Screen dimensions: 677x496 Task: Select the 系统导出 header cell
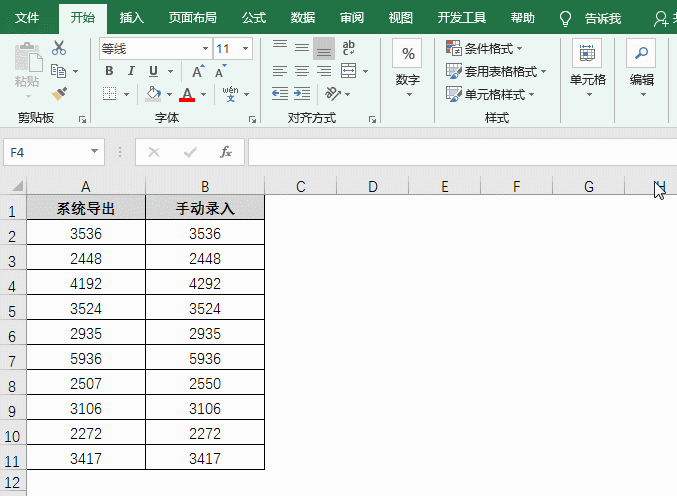86,208
